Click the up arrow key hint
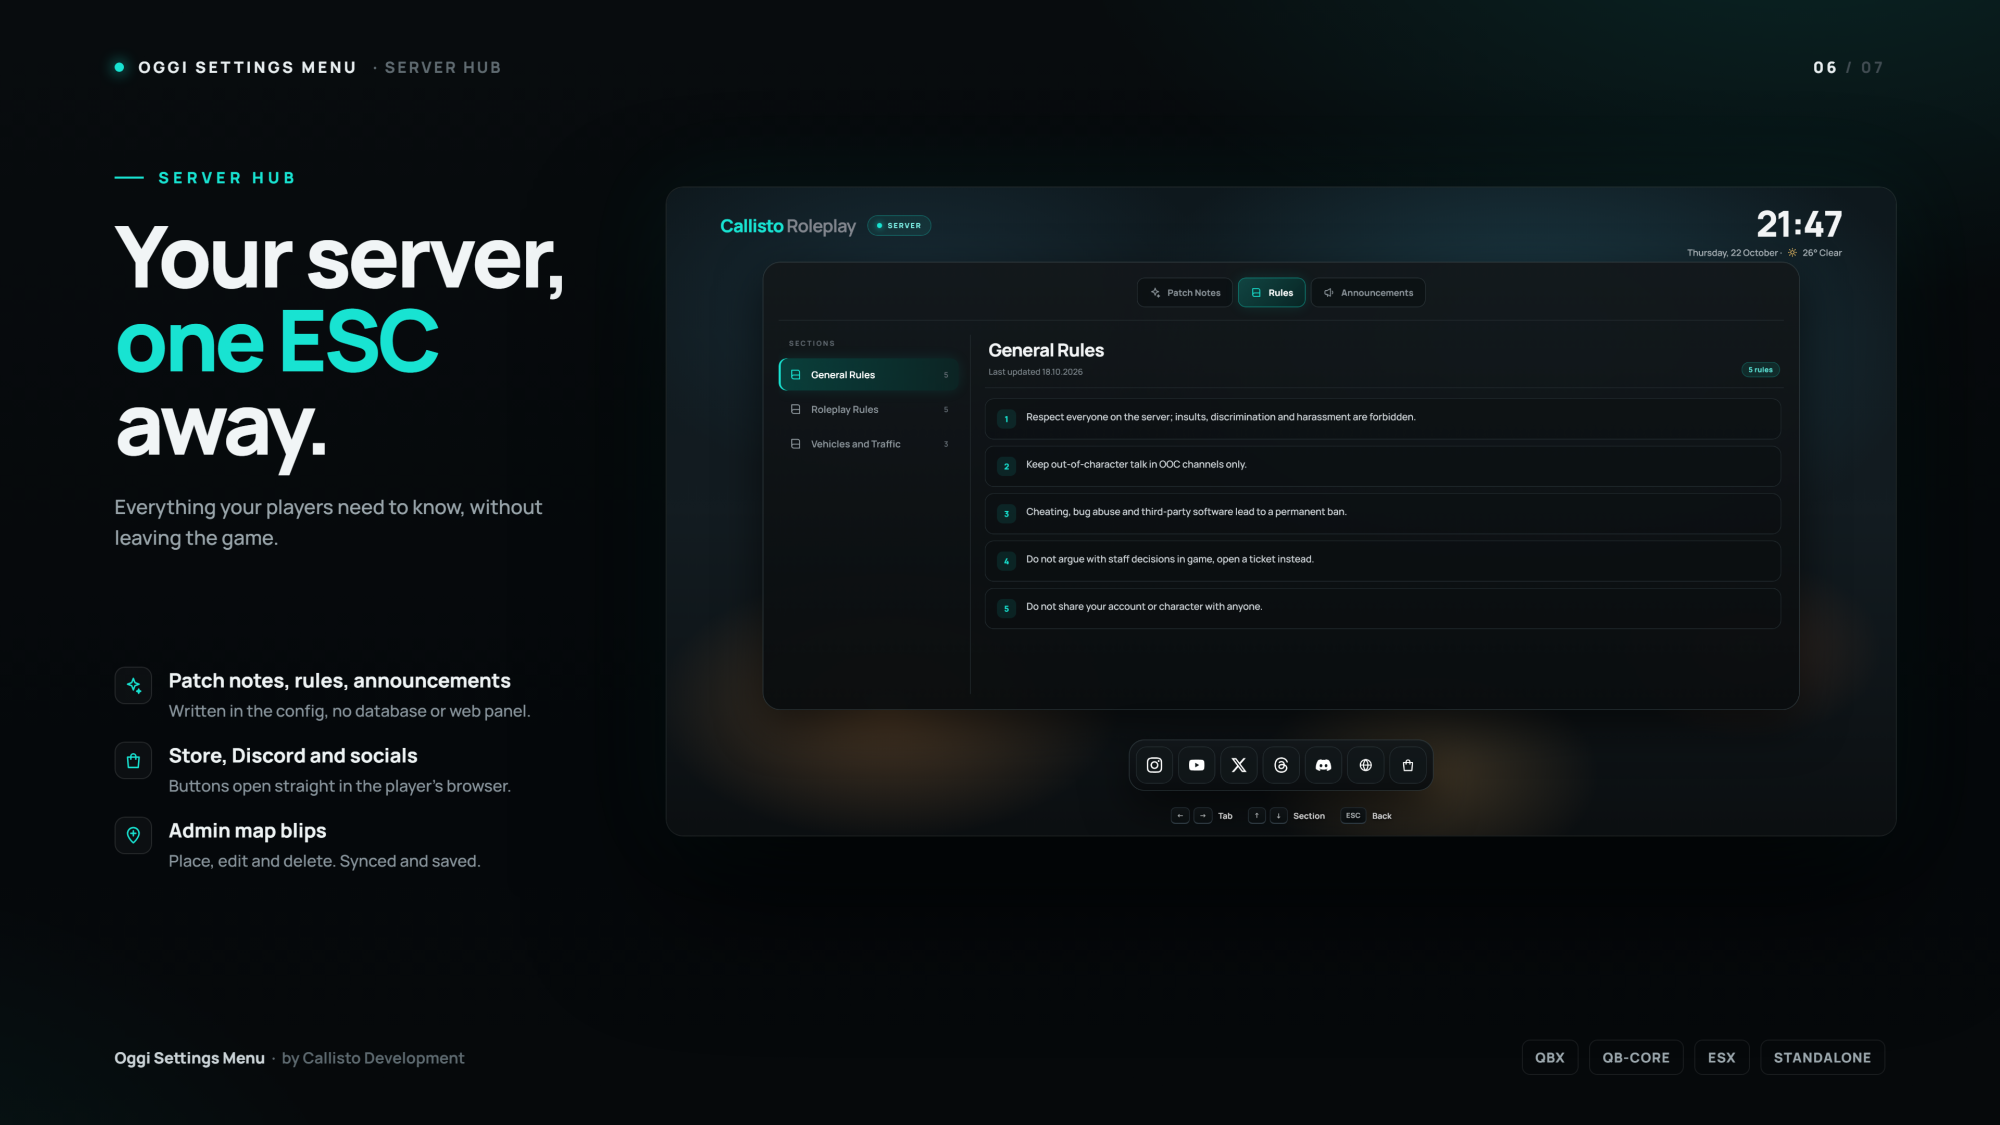Image resolution: width=2000 pixels, height=1125 pixels. (1257, 816)
